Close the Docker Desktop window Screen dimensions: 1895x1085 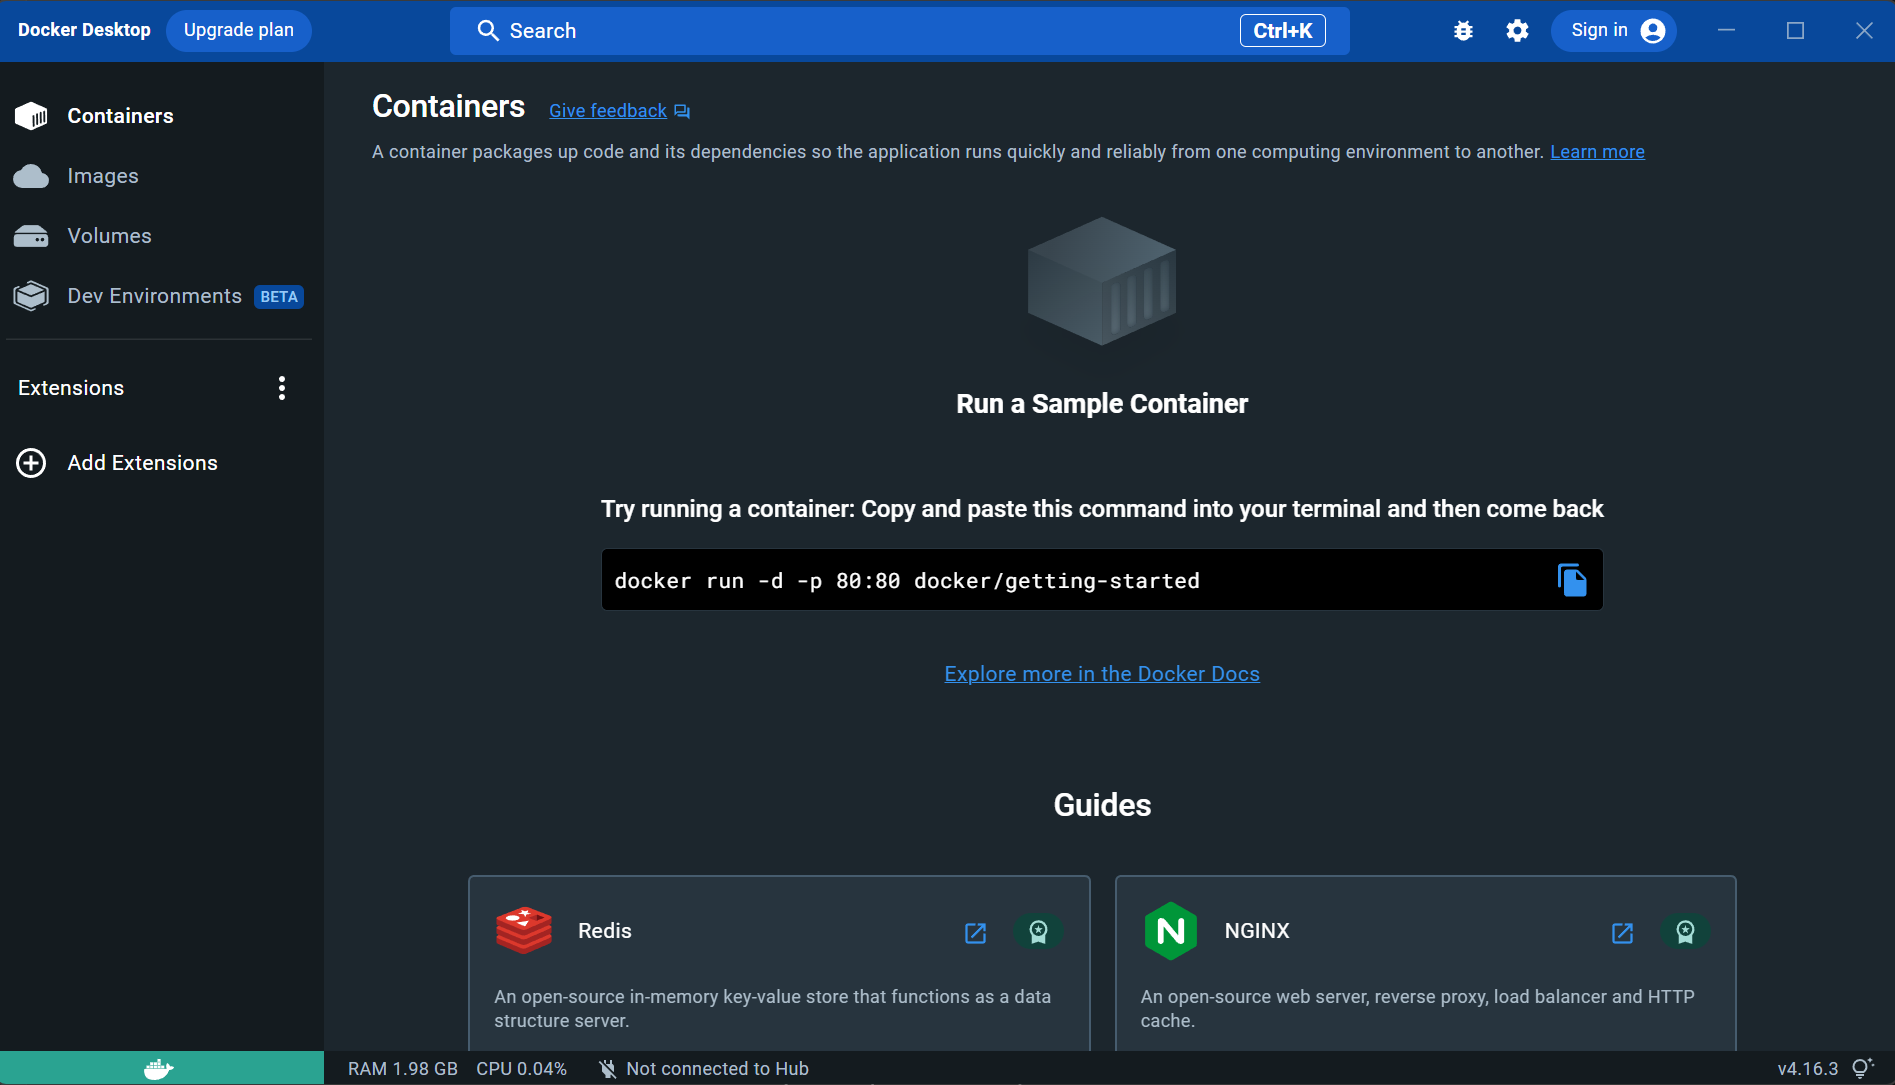tap(1864, 31)
